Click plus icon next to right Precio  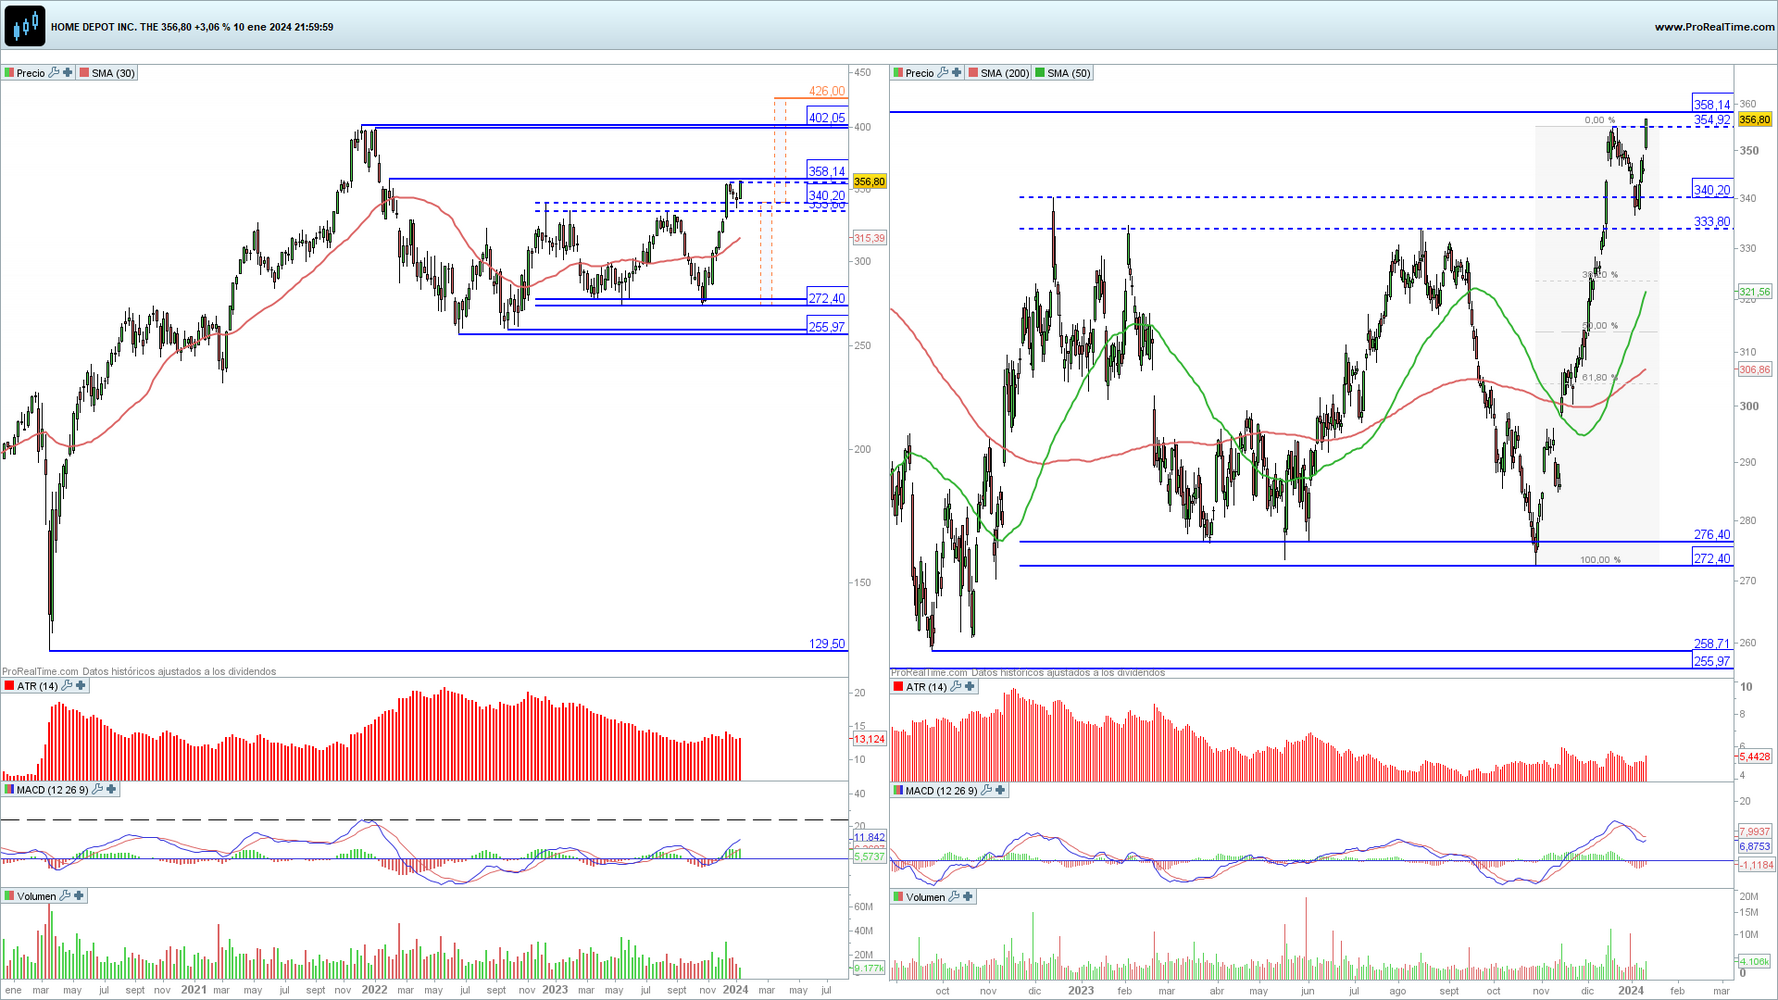[x=957, y=73]
